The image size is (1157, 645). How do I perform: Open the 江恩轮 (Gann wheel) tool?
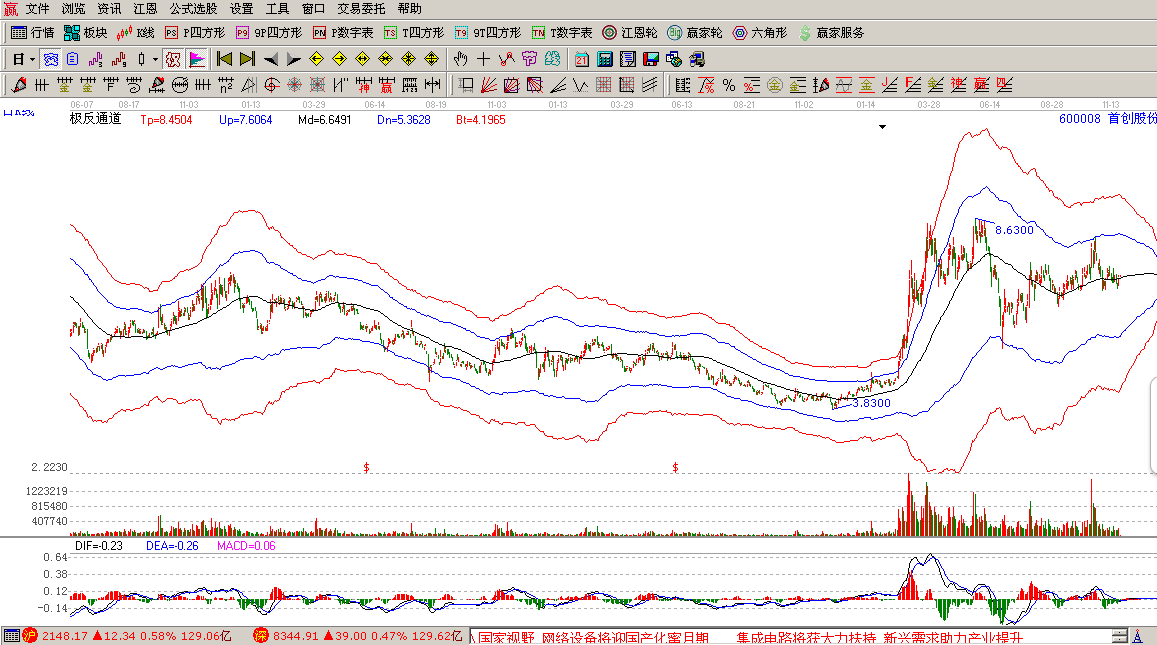coord(629,33)
